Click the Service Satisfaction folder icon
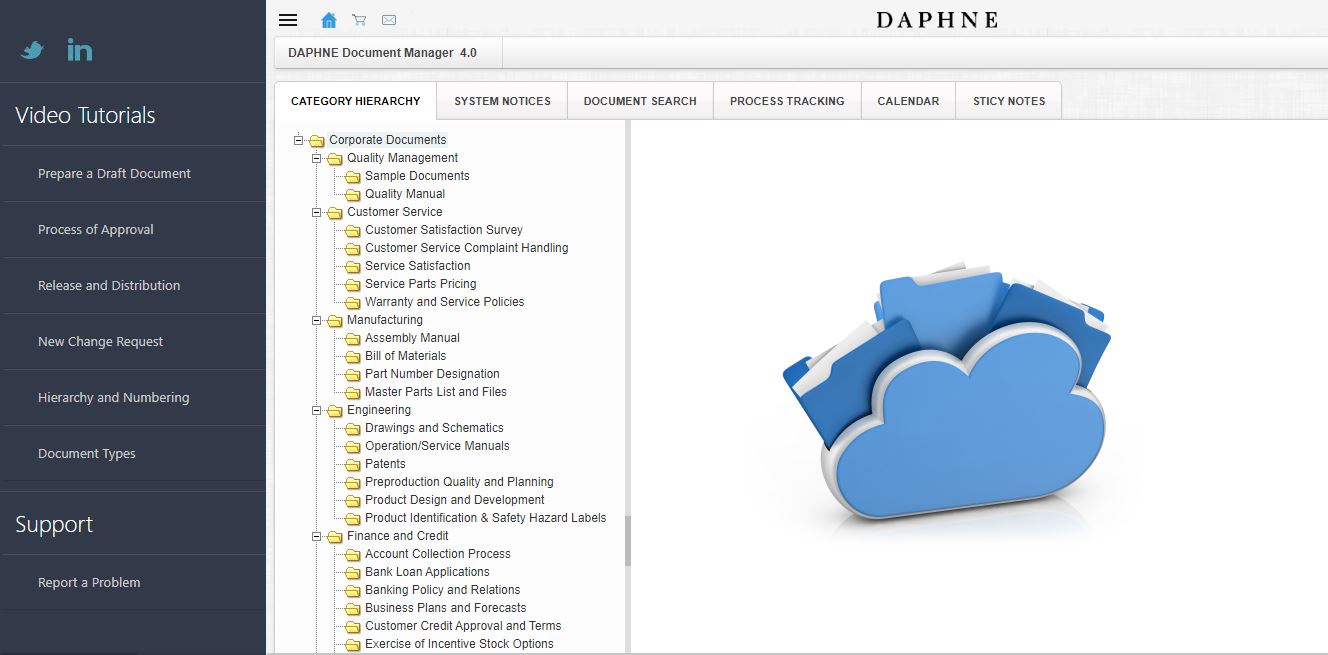Screen dimensions: 1328x655 coord(353,267)
